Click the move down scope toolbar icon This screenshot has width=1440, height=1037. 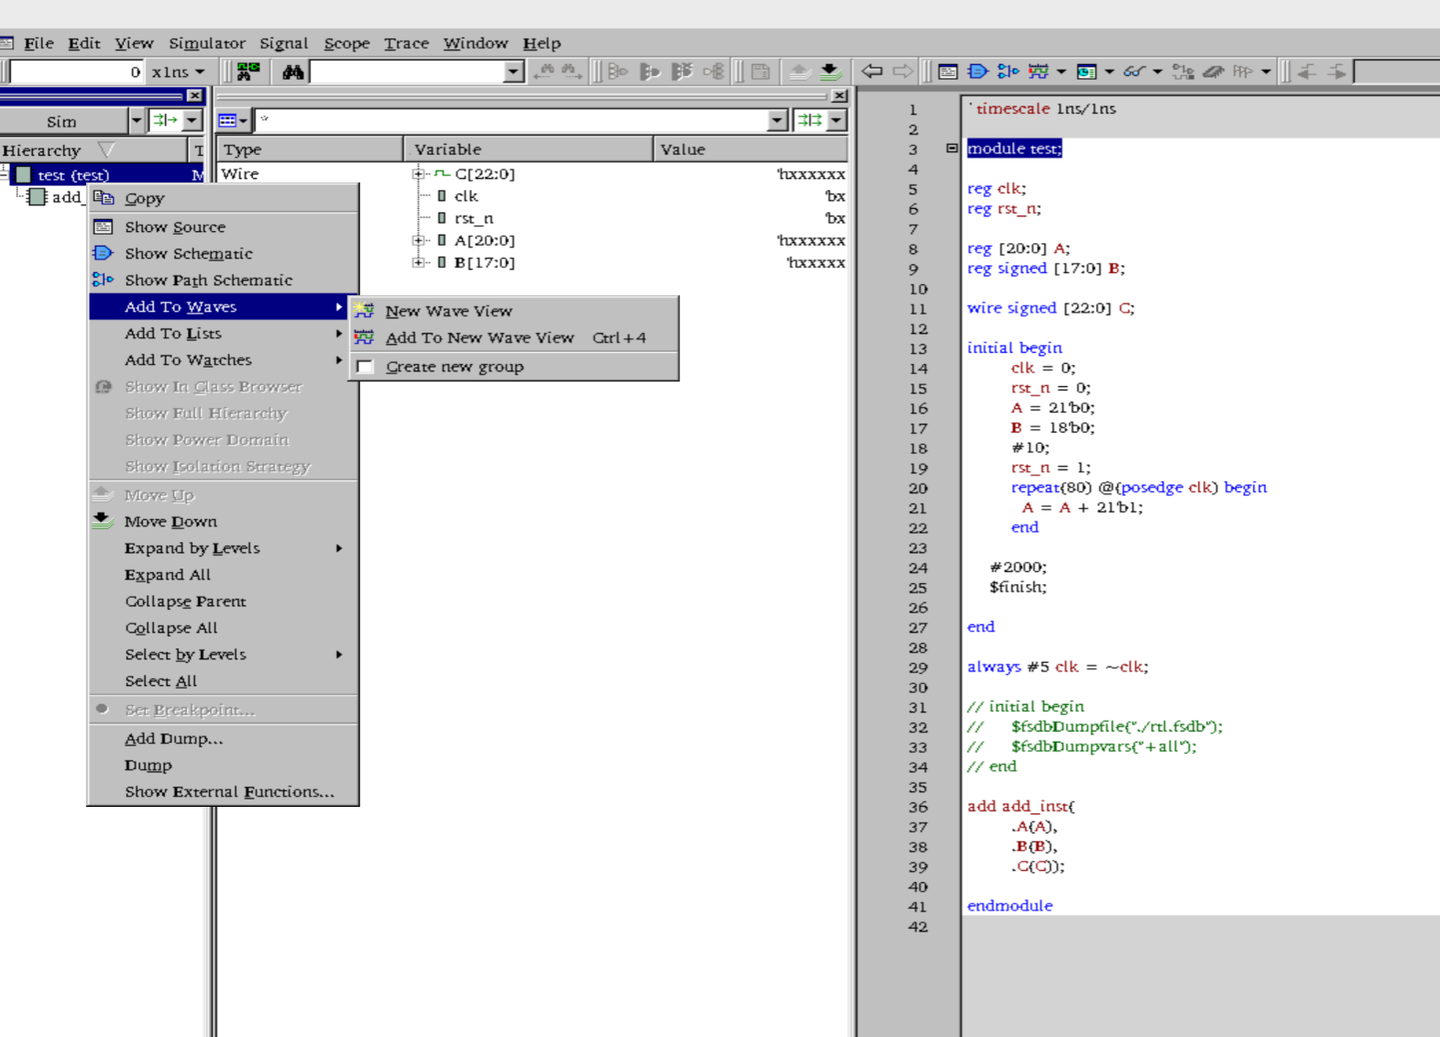coord(829,72)
